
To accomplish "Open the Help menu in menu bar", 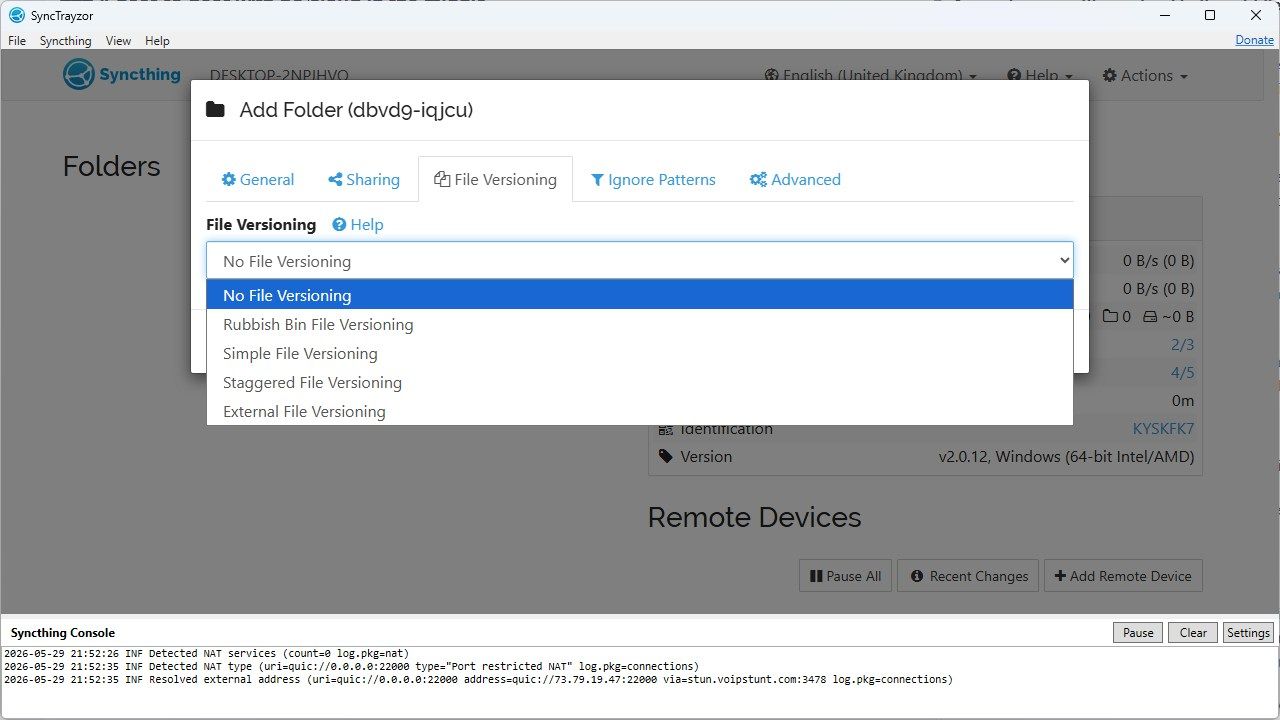I will click(157, 41).
